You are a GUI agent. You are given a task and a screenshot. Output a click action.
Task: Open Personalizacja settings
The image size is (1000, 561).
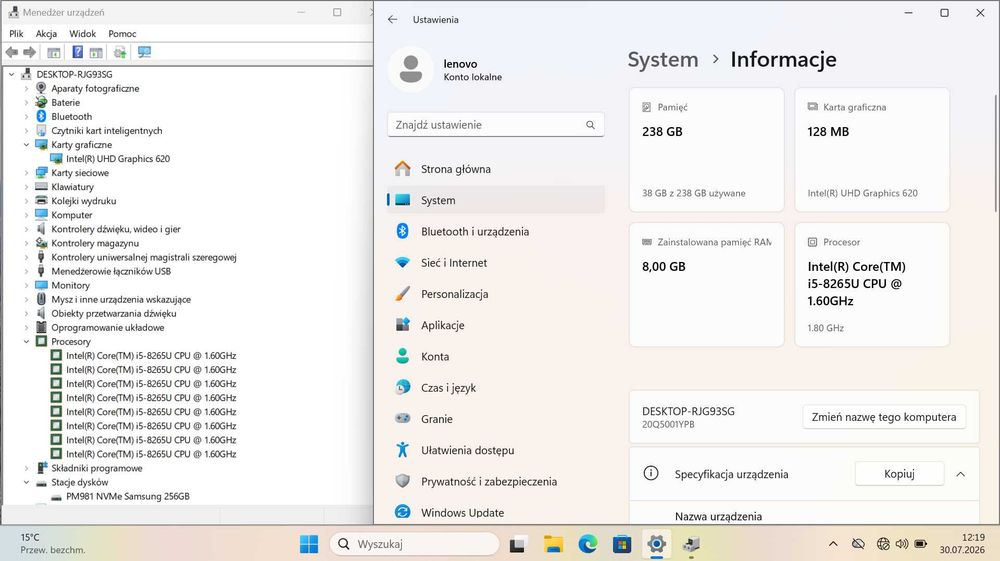(x=496, y=294)
